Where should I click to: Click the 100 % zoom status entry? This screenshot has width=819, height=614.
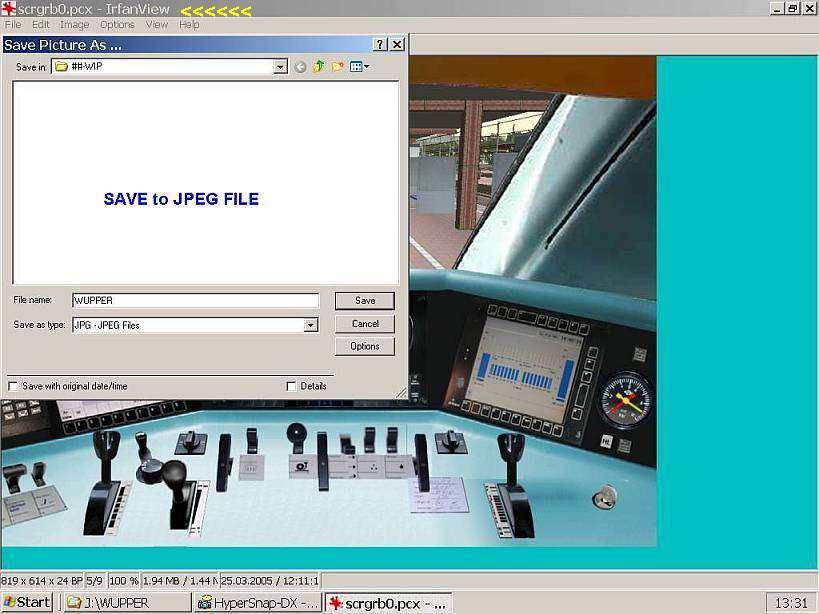pos(124,581)
